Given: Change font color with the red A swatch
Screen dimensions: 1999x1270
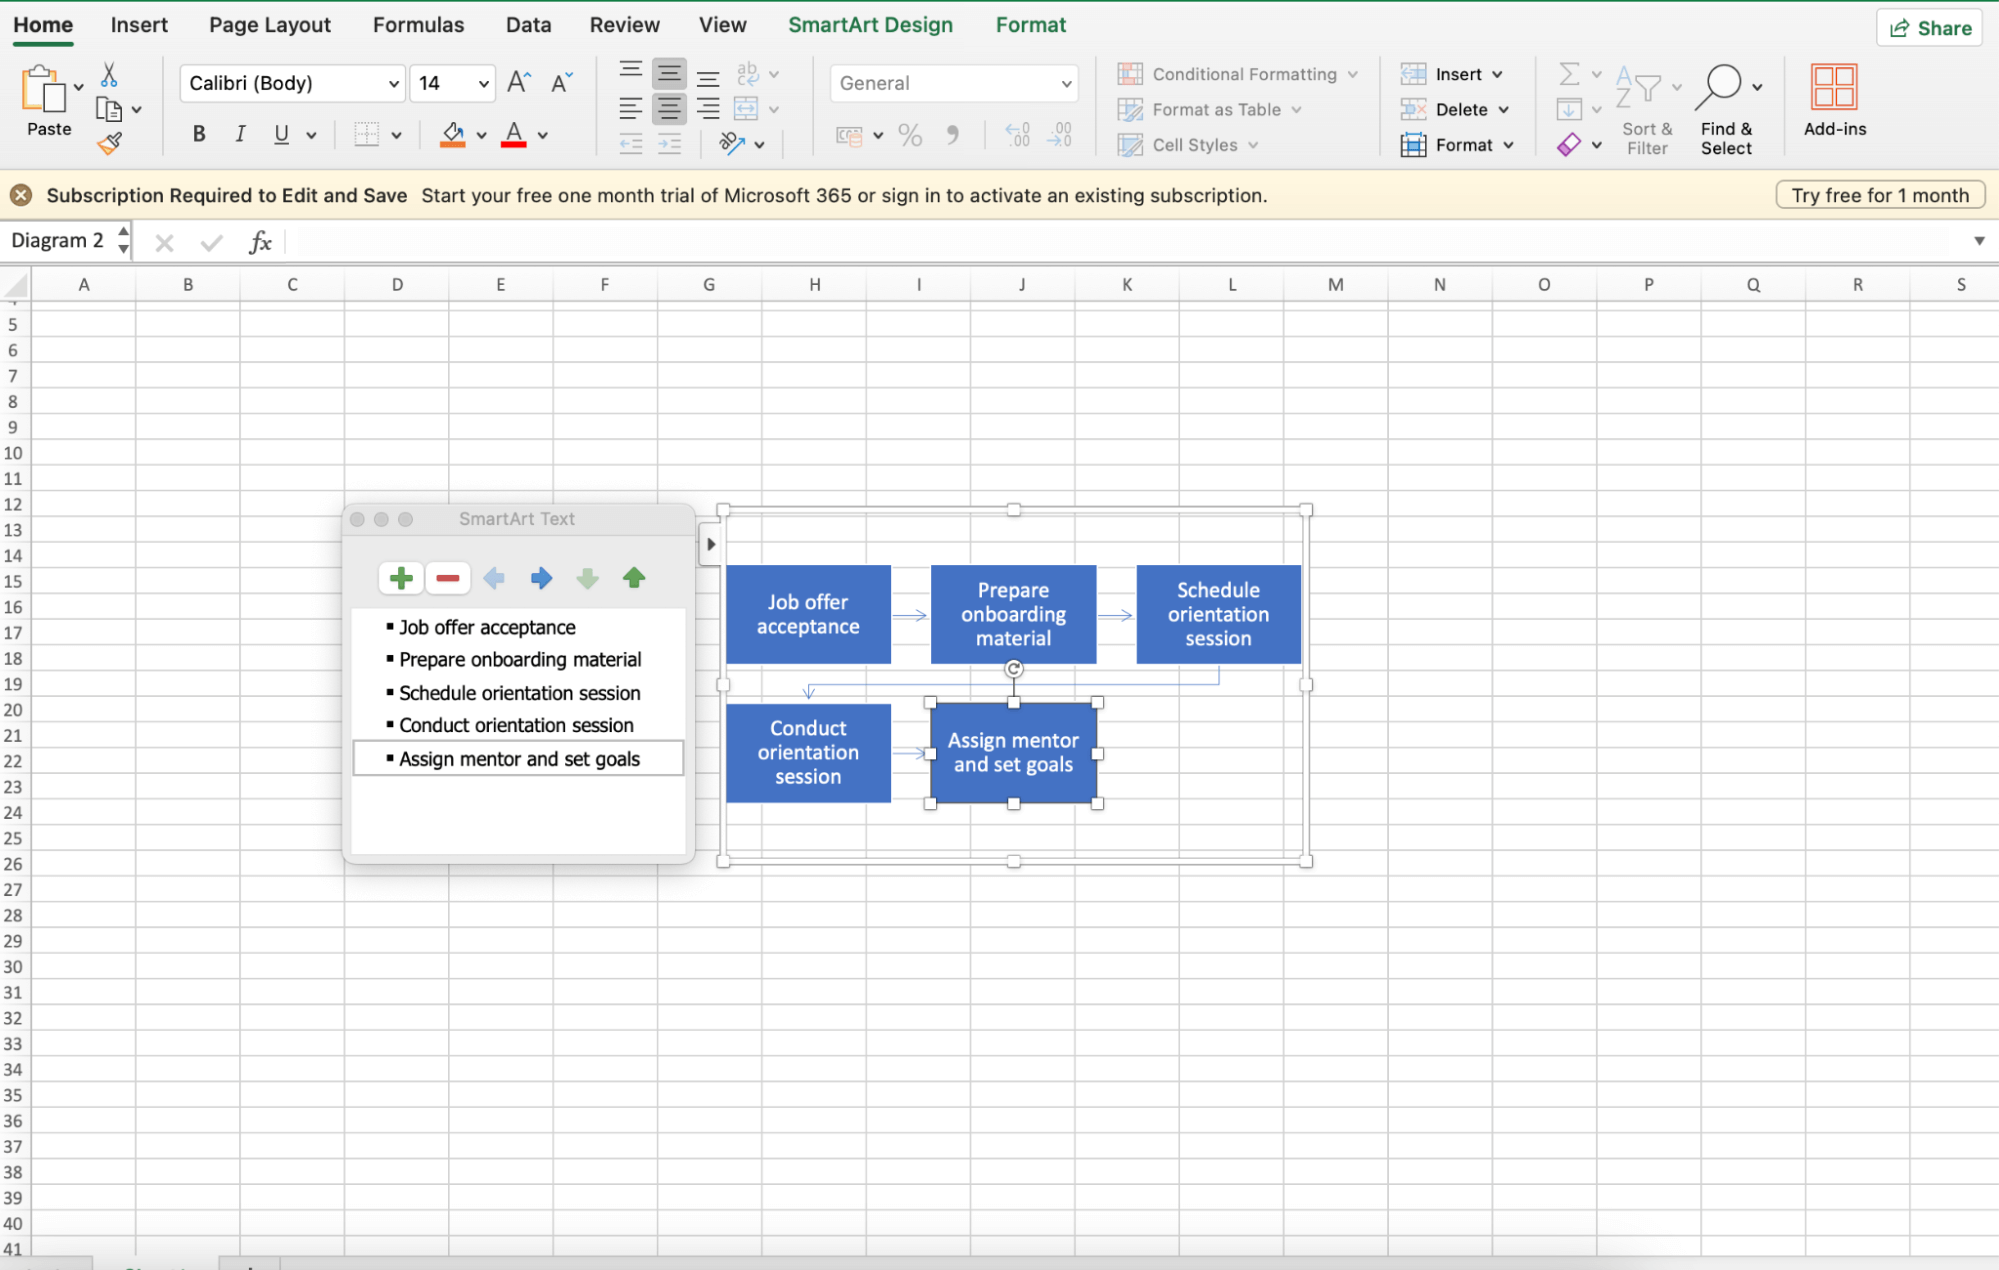Looking at the screenshot, I should (x=513, y=133).
